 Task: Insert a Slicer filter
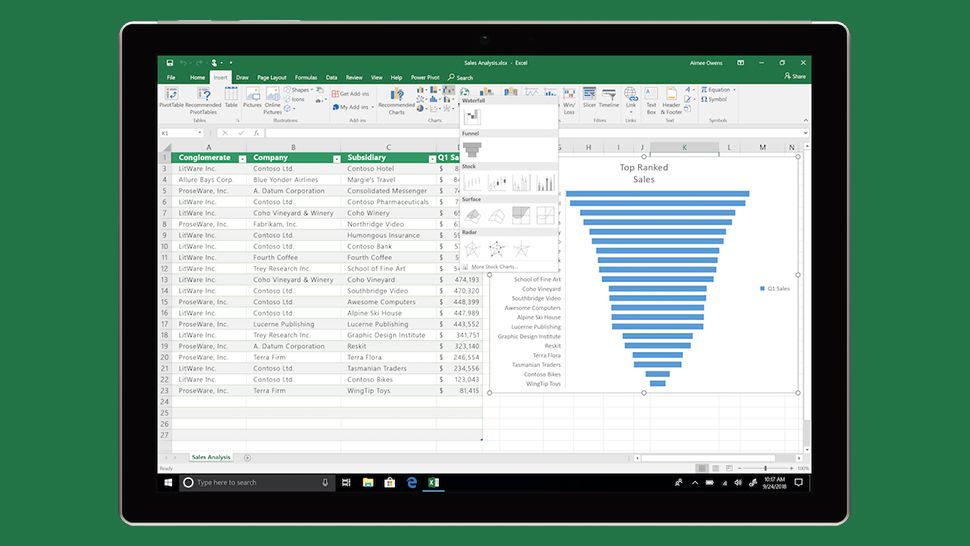(x=589, y=98)
